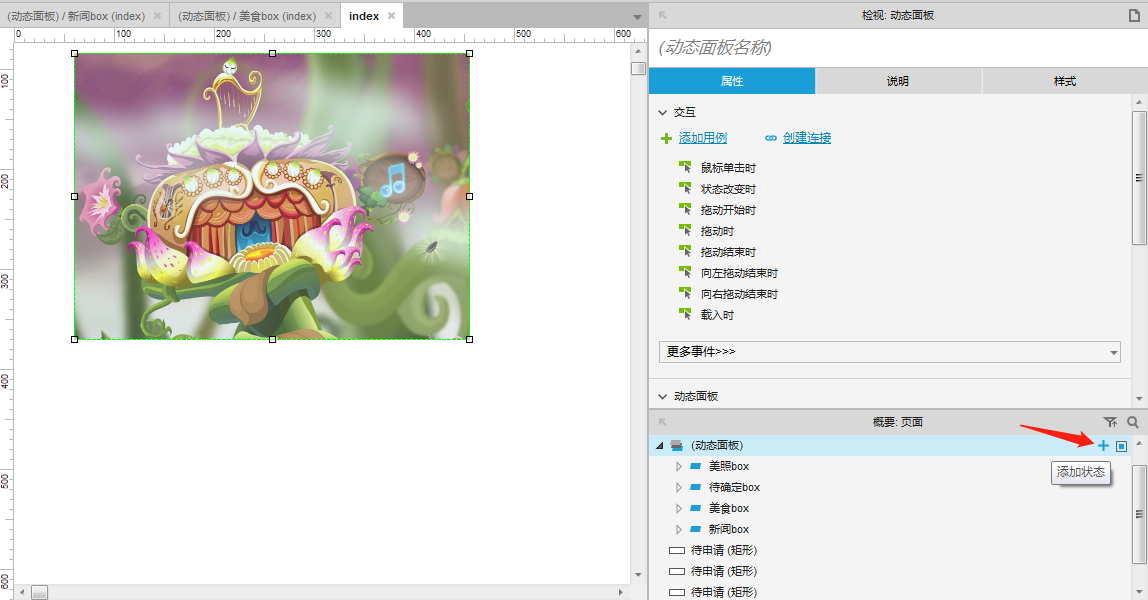Click the canvas scroll-down arrow
This screenshot has width=1148, height=600.
tap(638, 575)
